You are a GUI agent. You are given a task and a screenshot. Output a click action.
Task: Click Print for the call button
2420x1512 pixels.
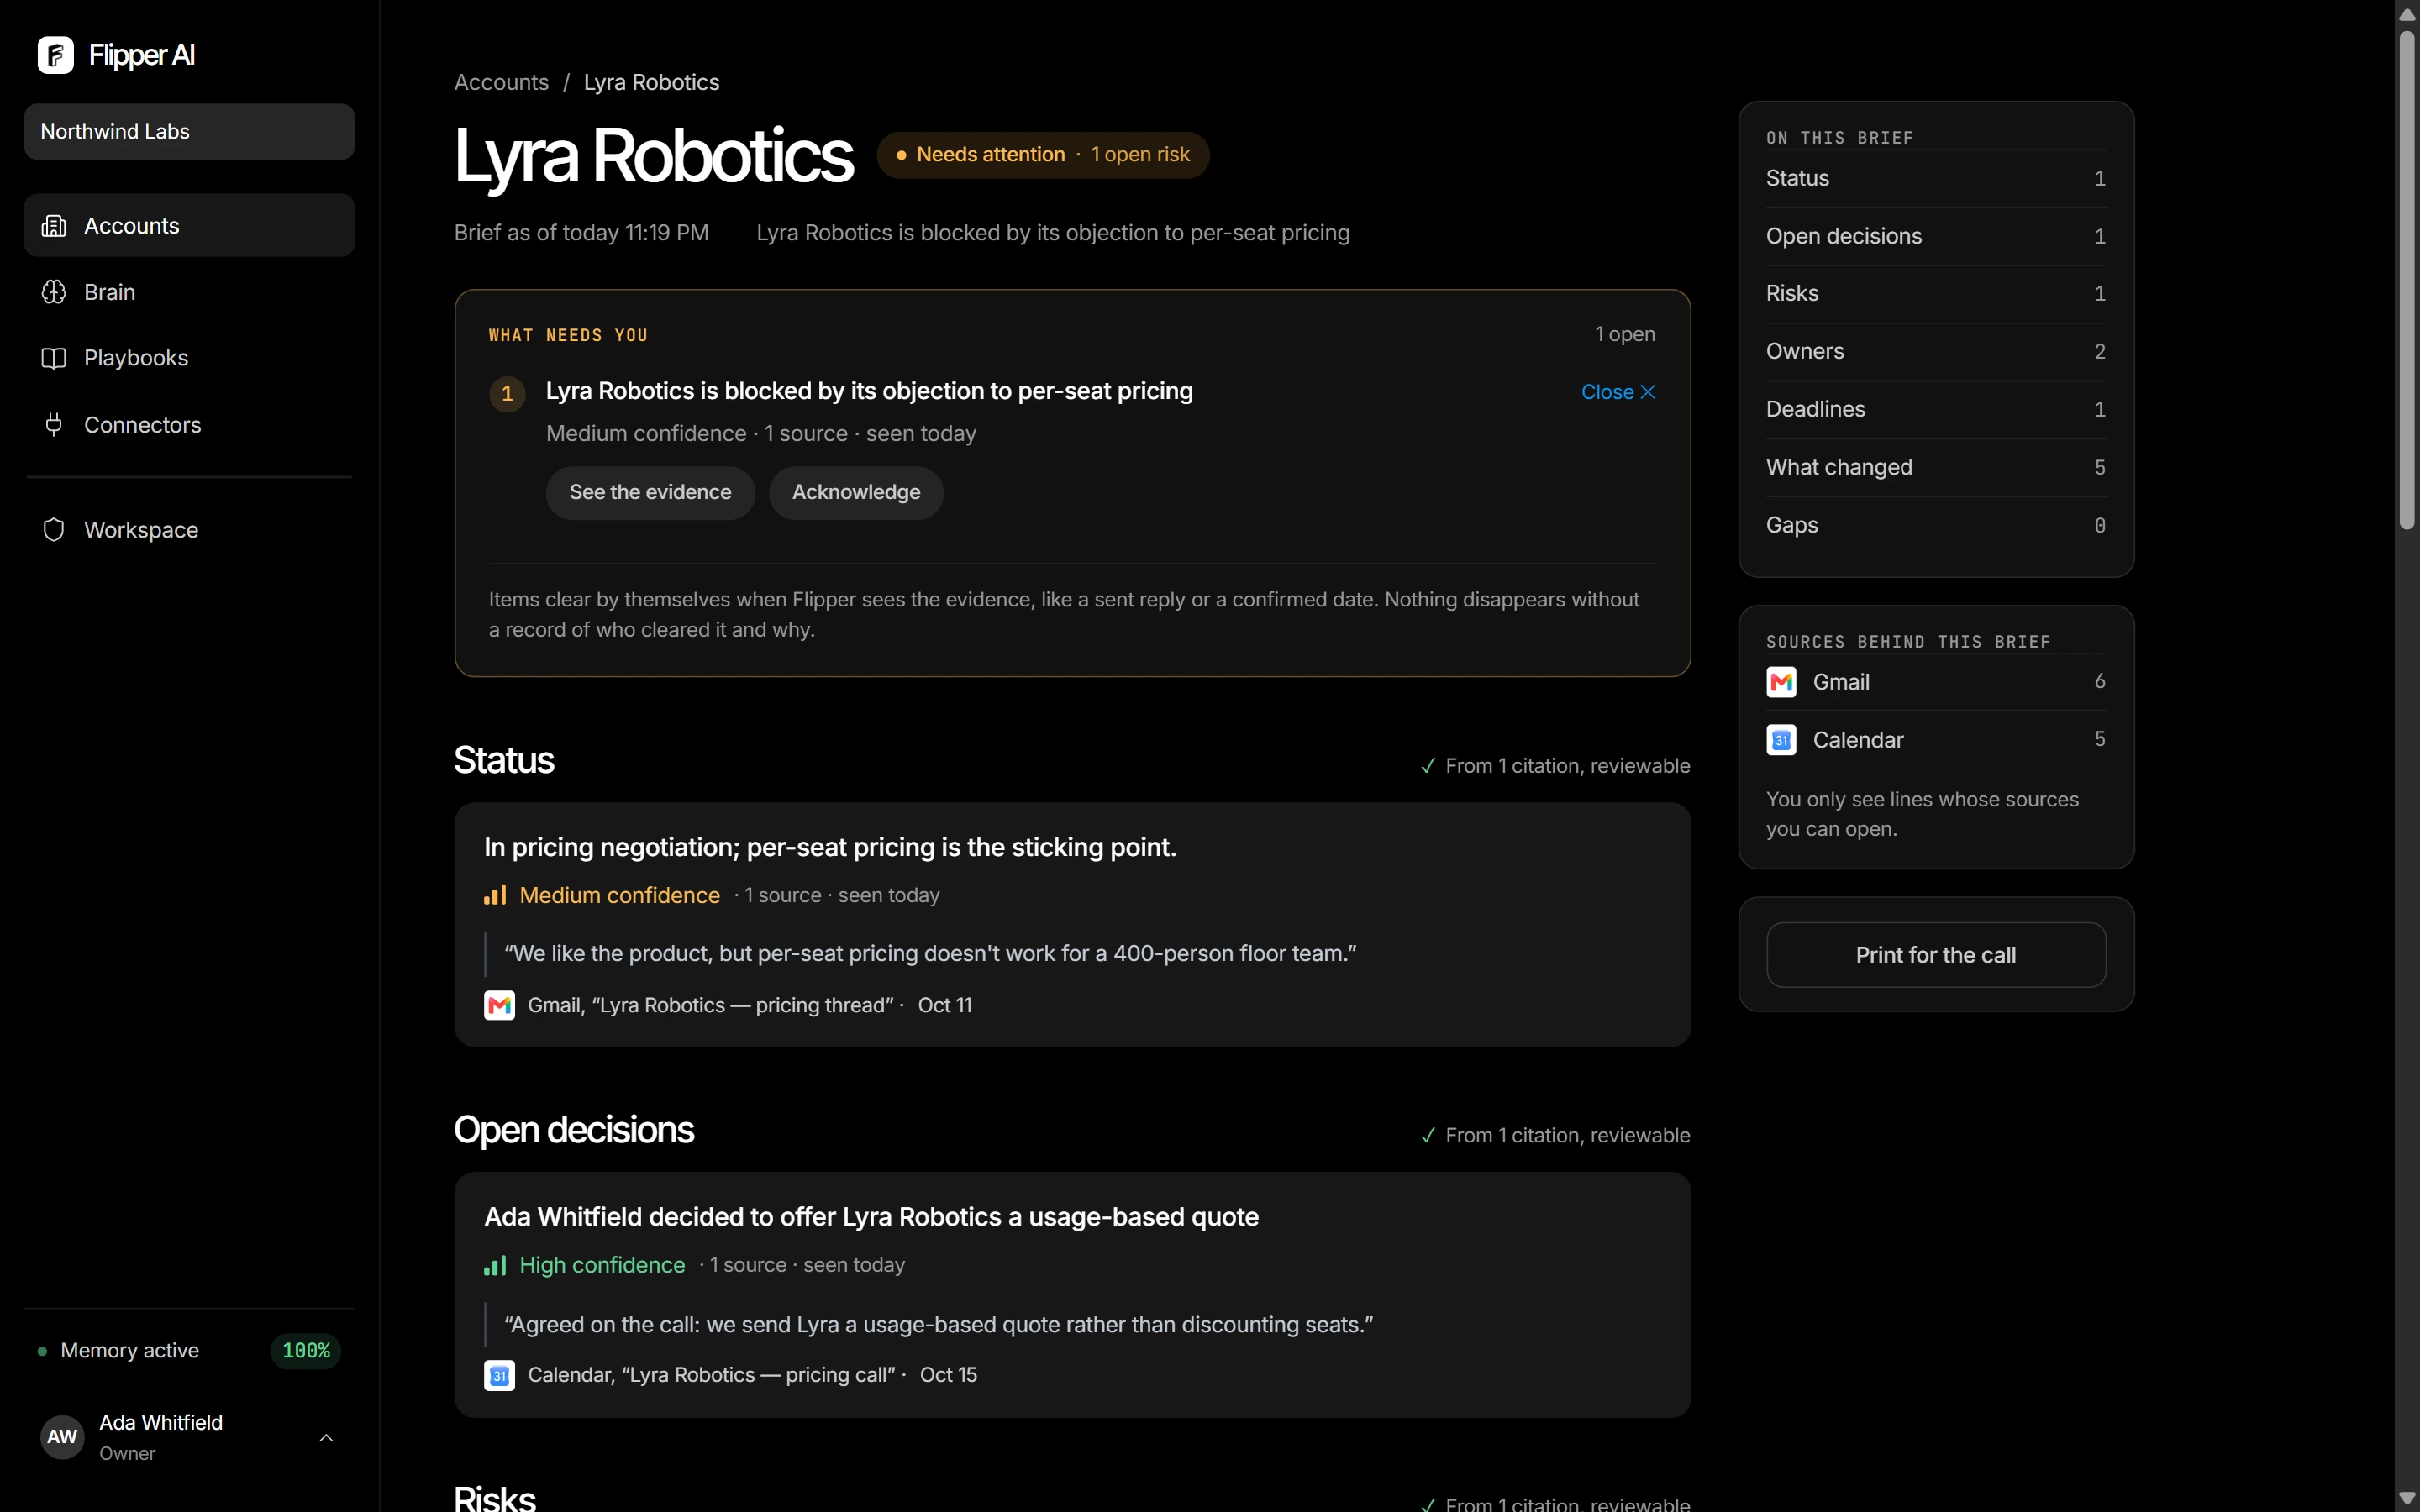pos(1936,955)
